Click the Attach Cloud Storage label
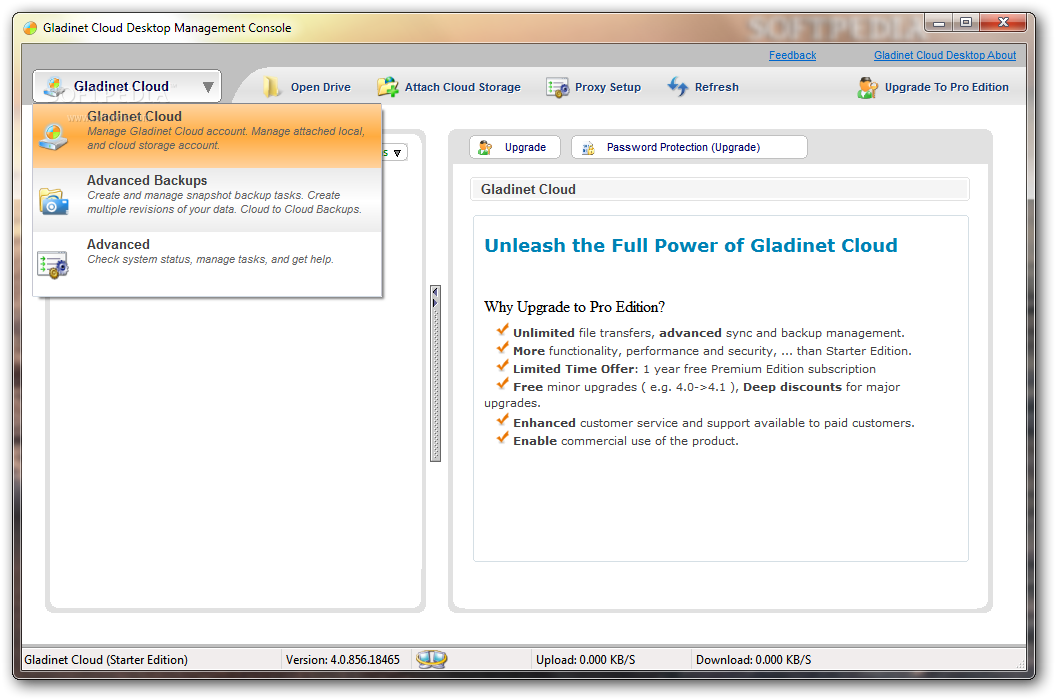The image size is (1056, 700). pyautogui.click(x=463, y=87)
